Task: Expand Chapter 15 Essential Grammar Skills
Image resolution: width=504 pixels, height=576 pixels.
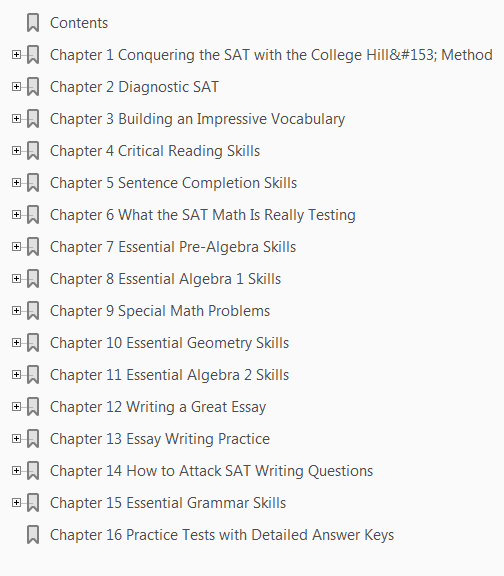Action: 16,502
